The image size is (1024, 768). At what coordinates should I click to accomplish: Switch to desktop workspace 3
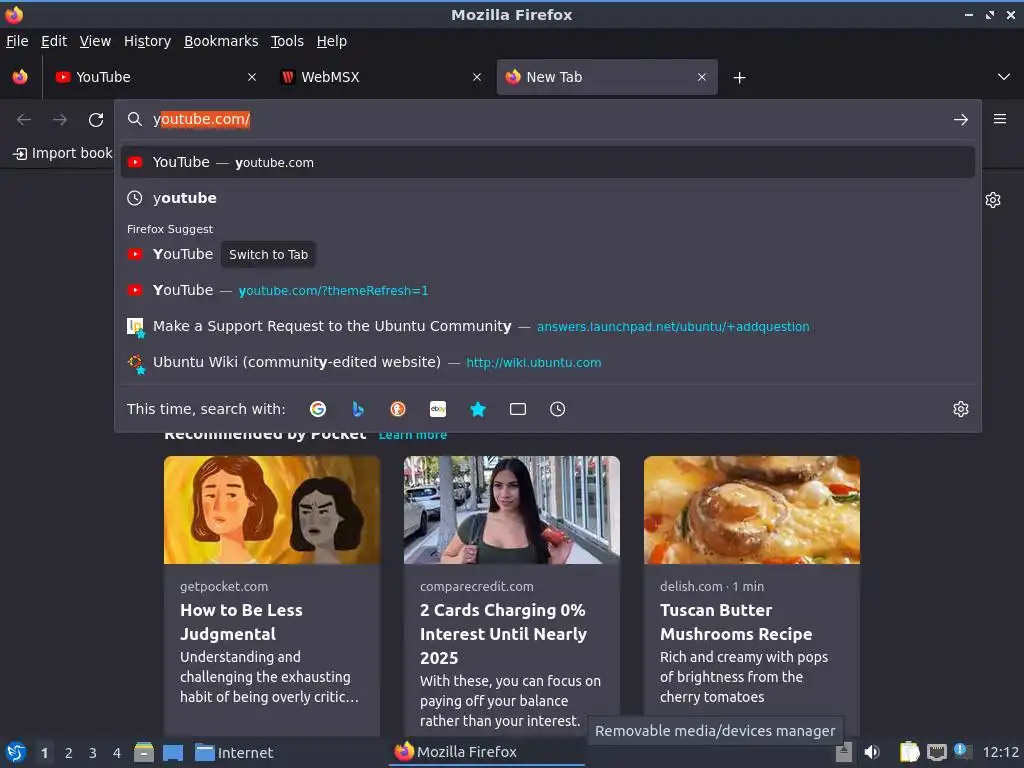pyautogui.click(x=93, y=753)
